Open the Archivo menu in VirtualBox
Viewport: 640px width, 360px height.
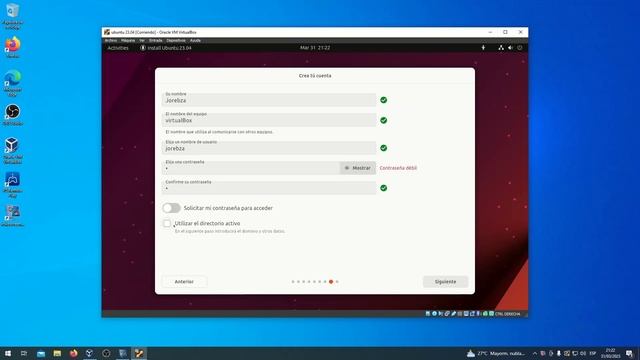tap(111, 40)
